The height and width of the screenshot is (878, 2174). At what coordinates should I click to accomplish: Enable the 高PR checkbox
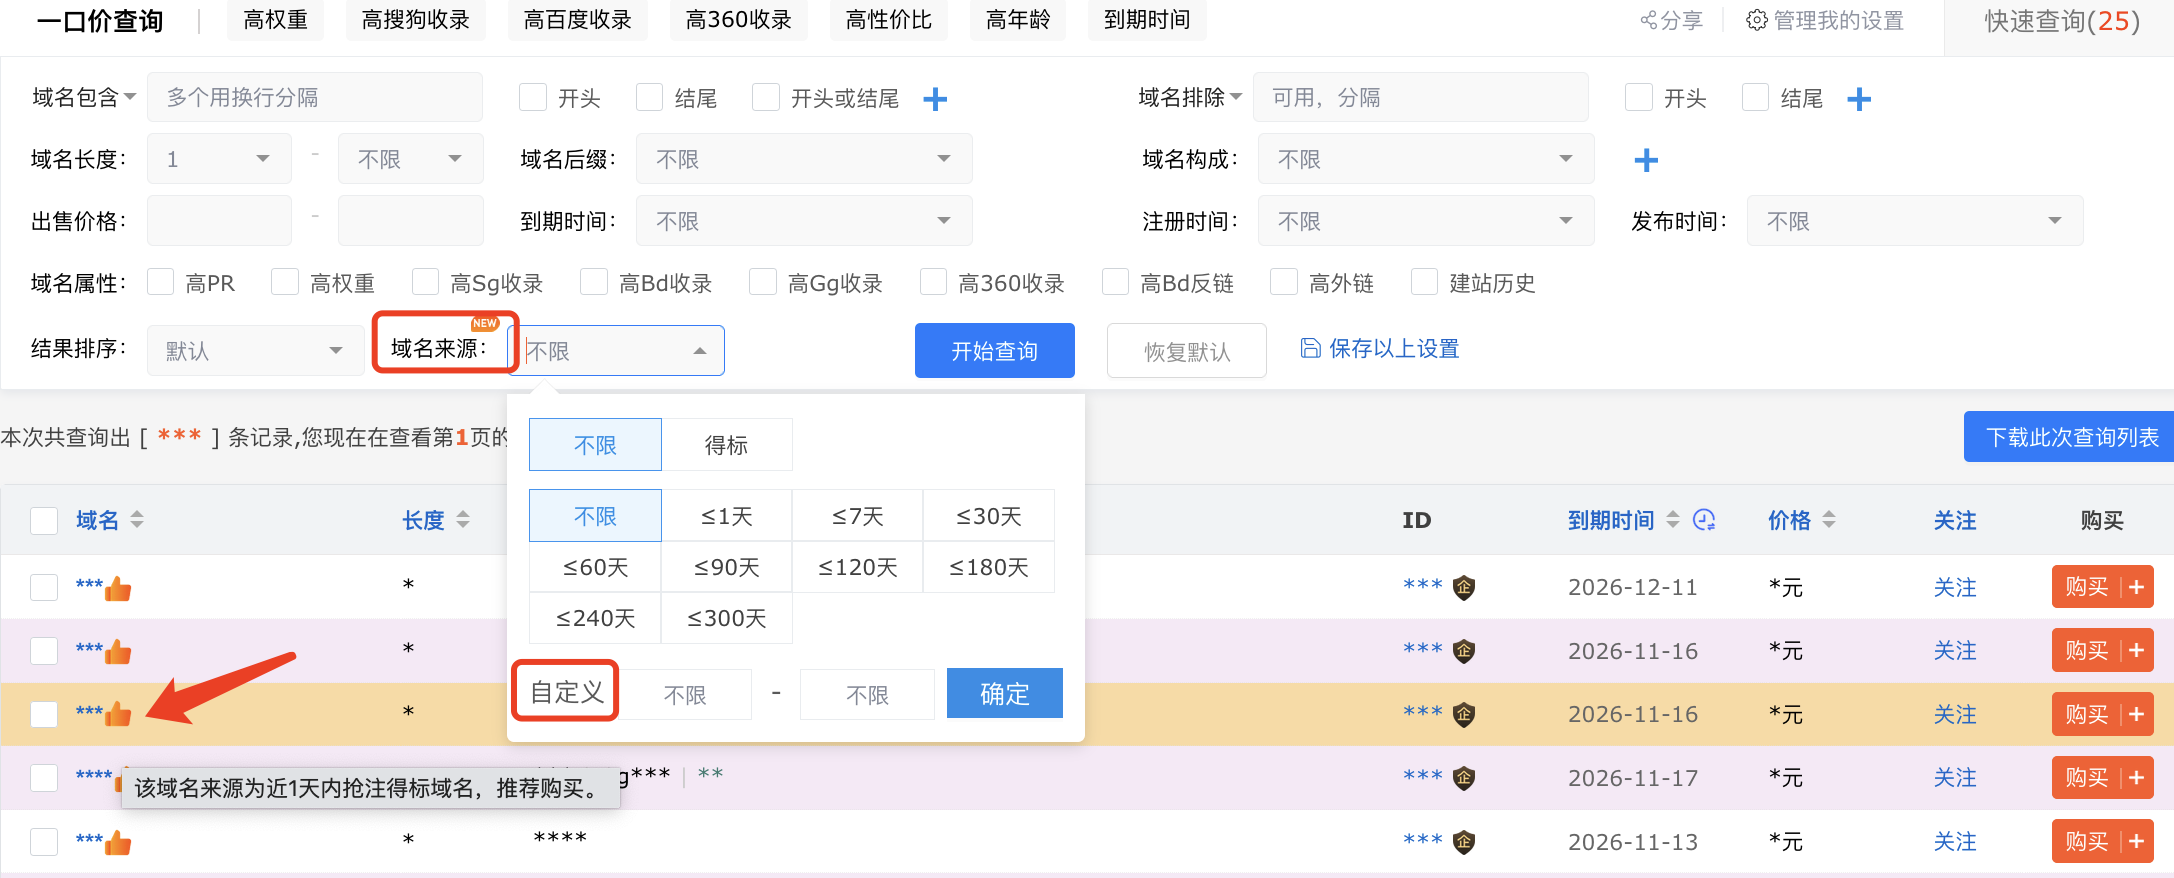[161, 283]
